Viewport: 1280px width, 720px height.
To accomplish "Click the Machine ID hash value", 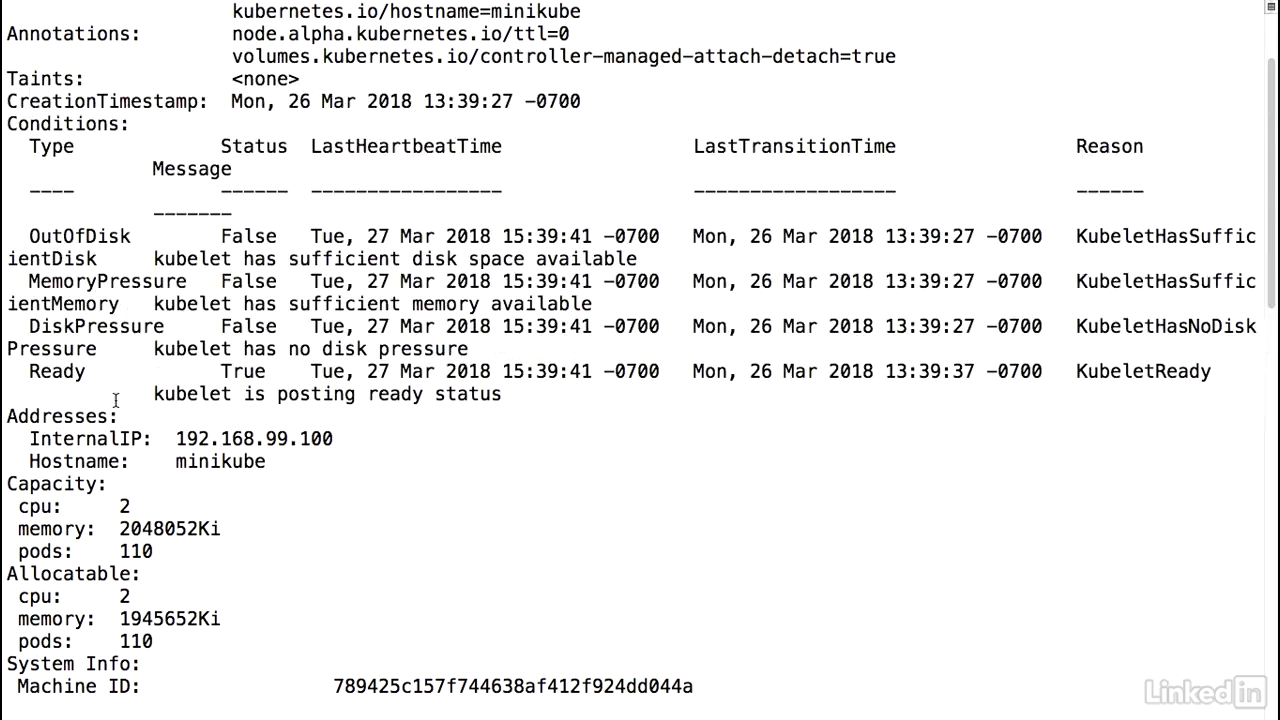I will [513, 686].
